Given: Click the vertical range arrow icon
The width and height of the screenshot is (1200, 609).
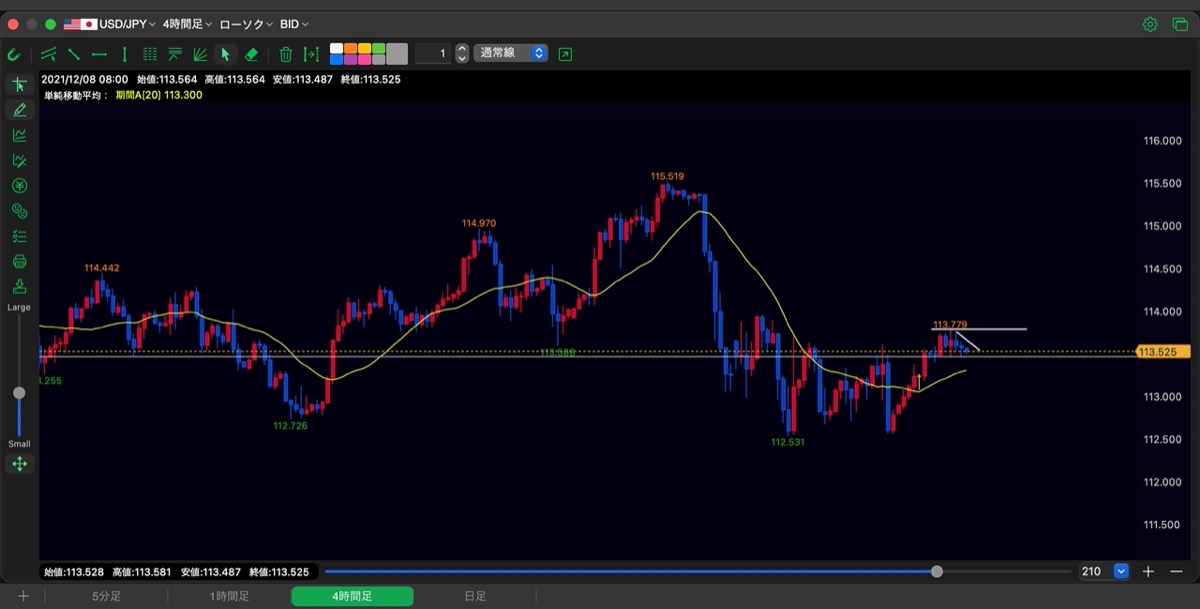Looking at the screenshot, I should [x=312, y=54].
